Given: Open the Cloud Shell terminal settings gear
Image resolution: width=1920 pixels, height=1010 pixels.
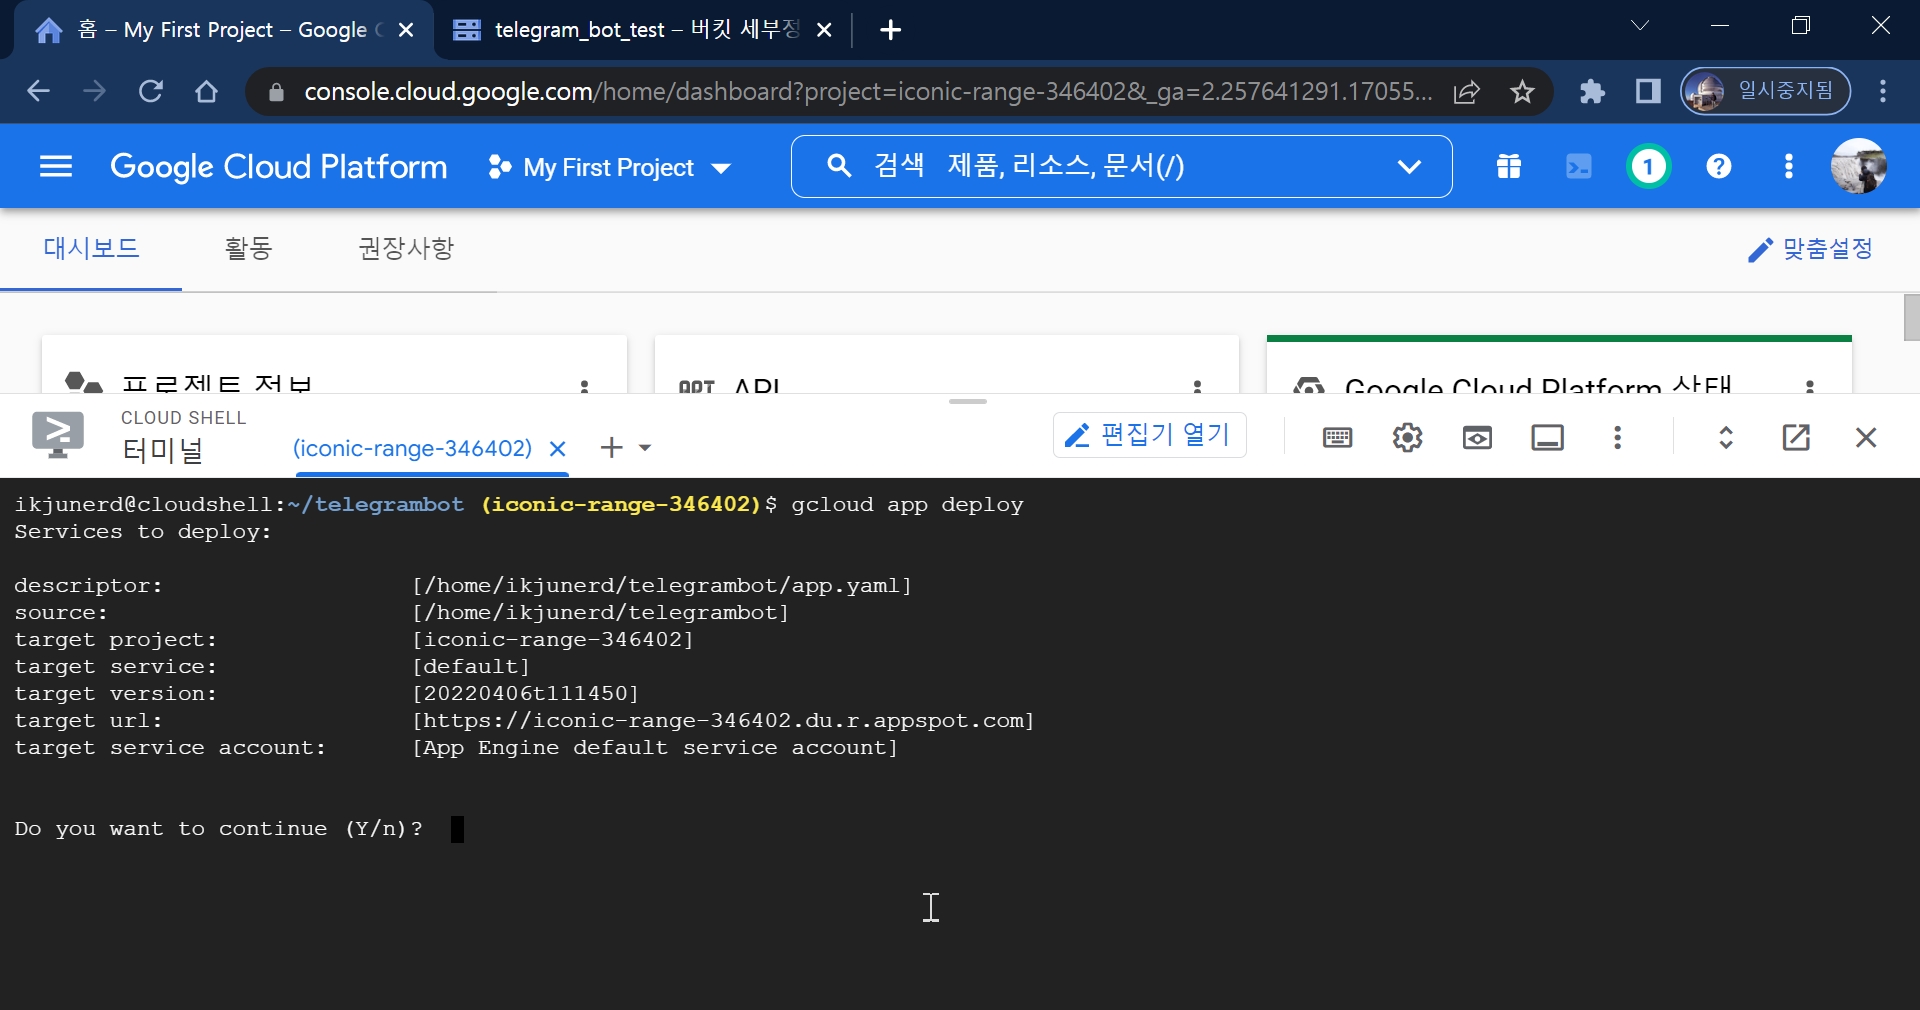Looking at the screenshot, I should 1408,437.
